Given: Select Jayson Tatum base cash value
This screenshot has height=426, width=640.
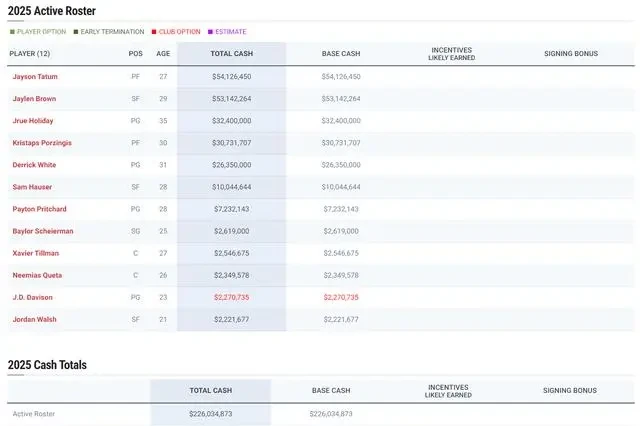Looking at the screenshot, I should pyautogui.click(x=341, y=77).
